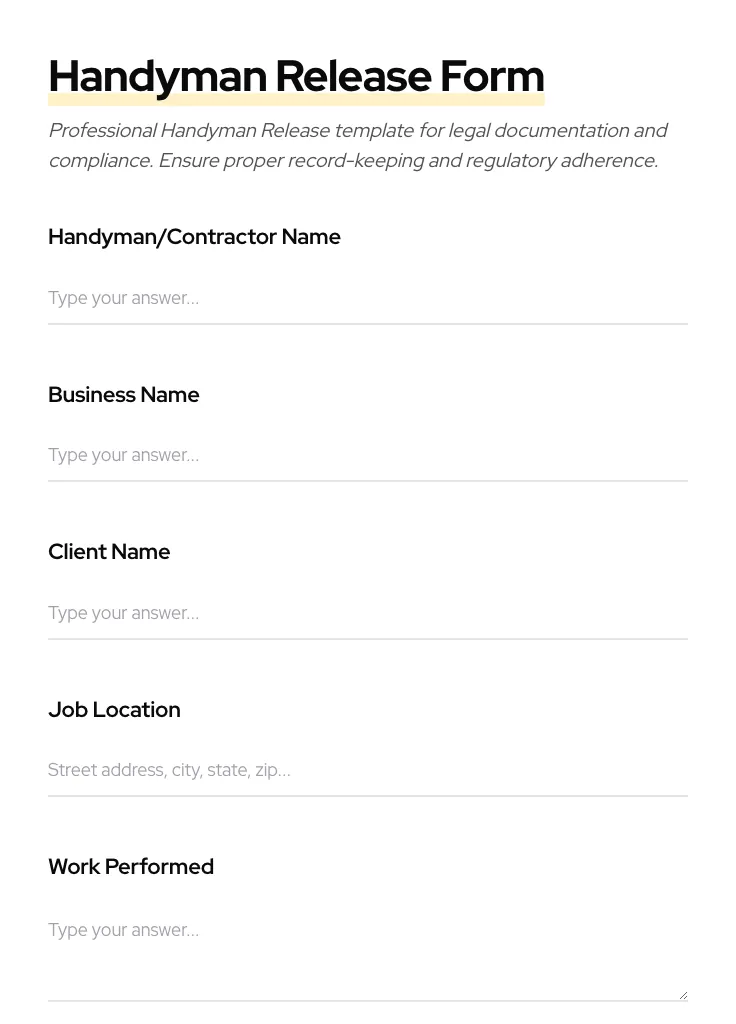Click the word "Handyman" in the form title
The image size is (736, 1024).
(x=157, y=77)
